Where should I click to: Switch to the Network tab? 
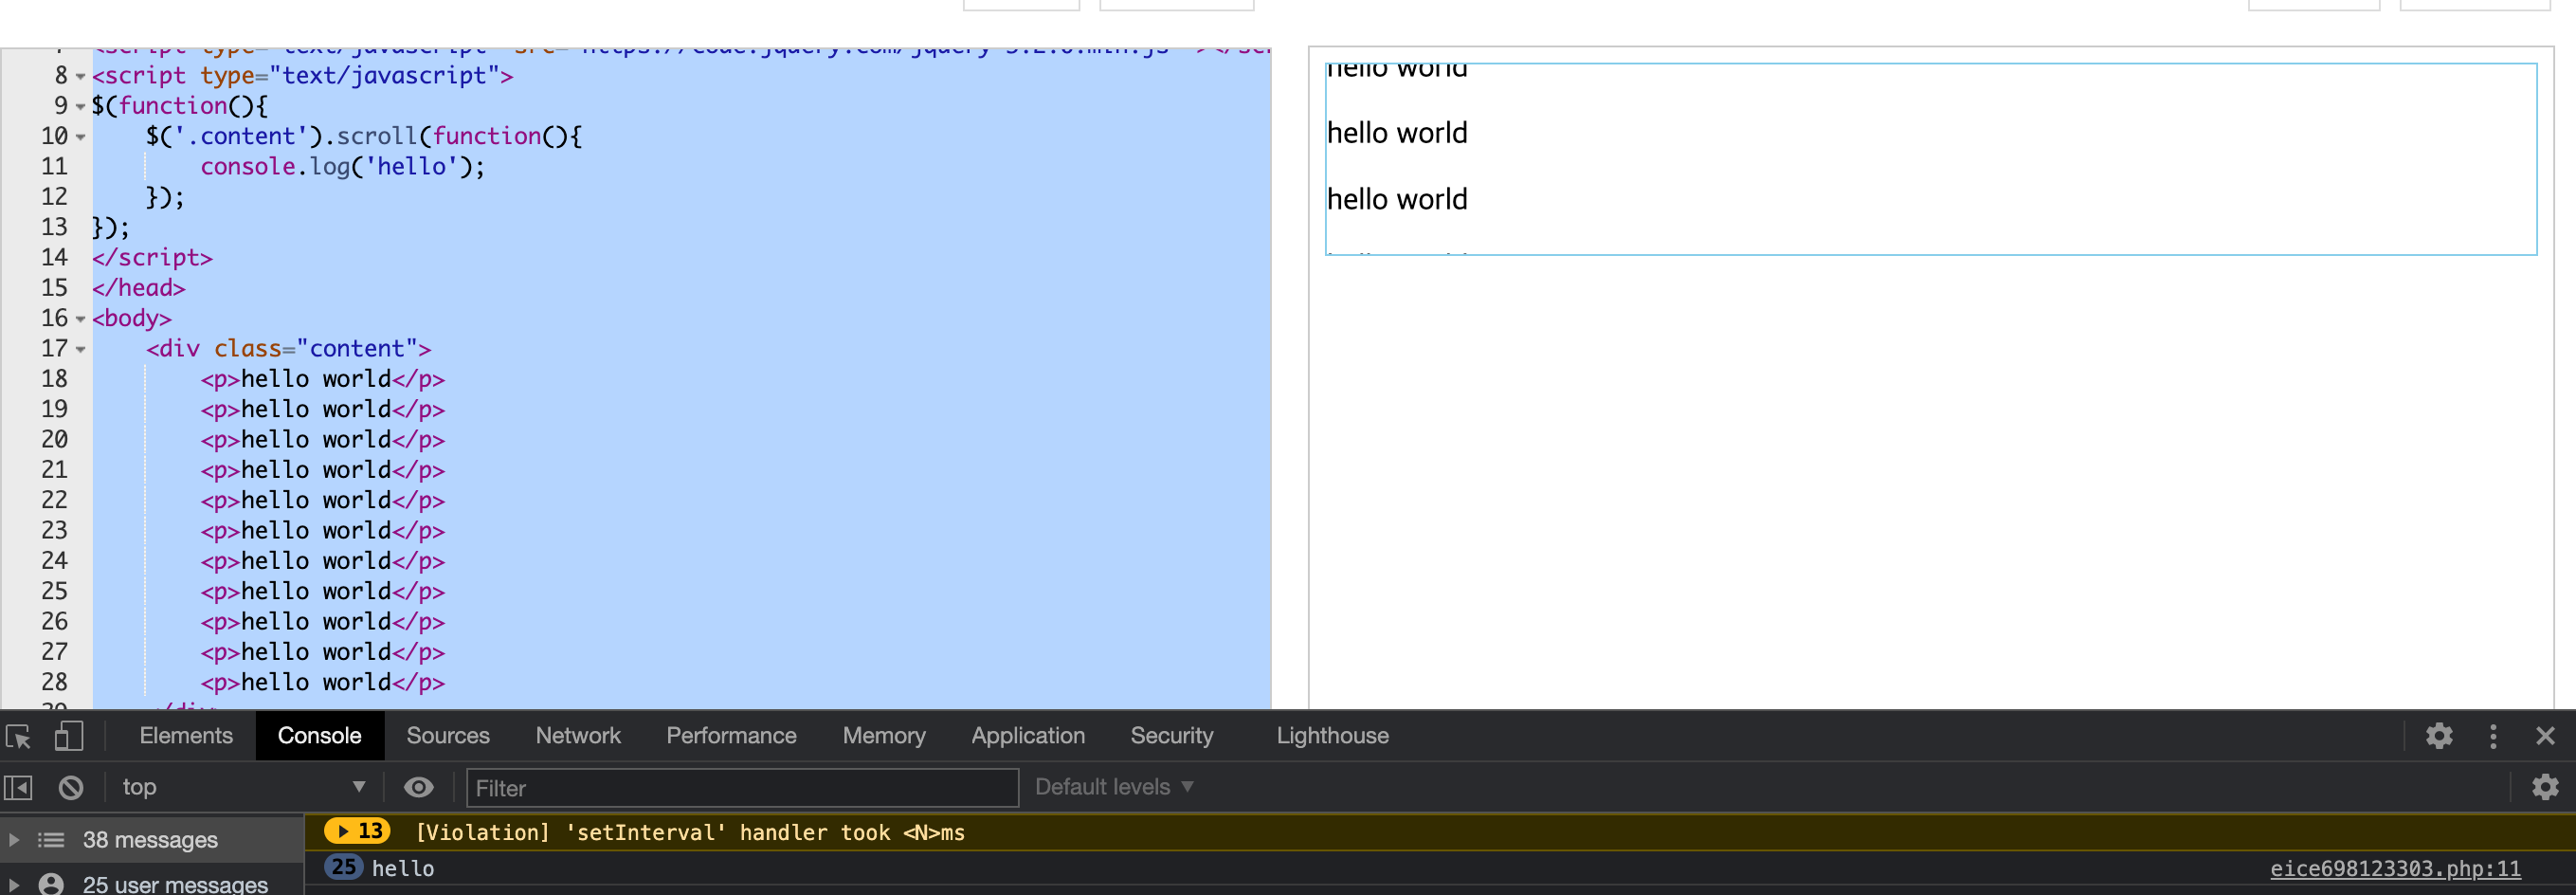pos(578,735)
